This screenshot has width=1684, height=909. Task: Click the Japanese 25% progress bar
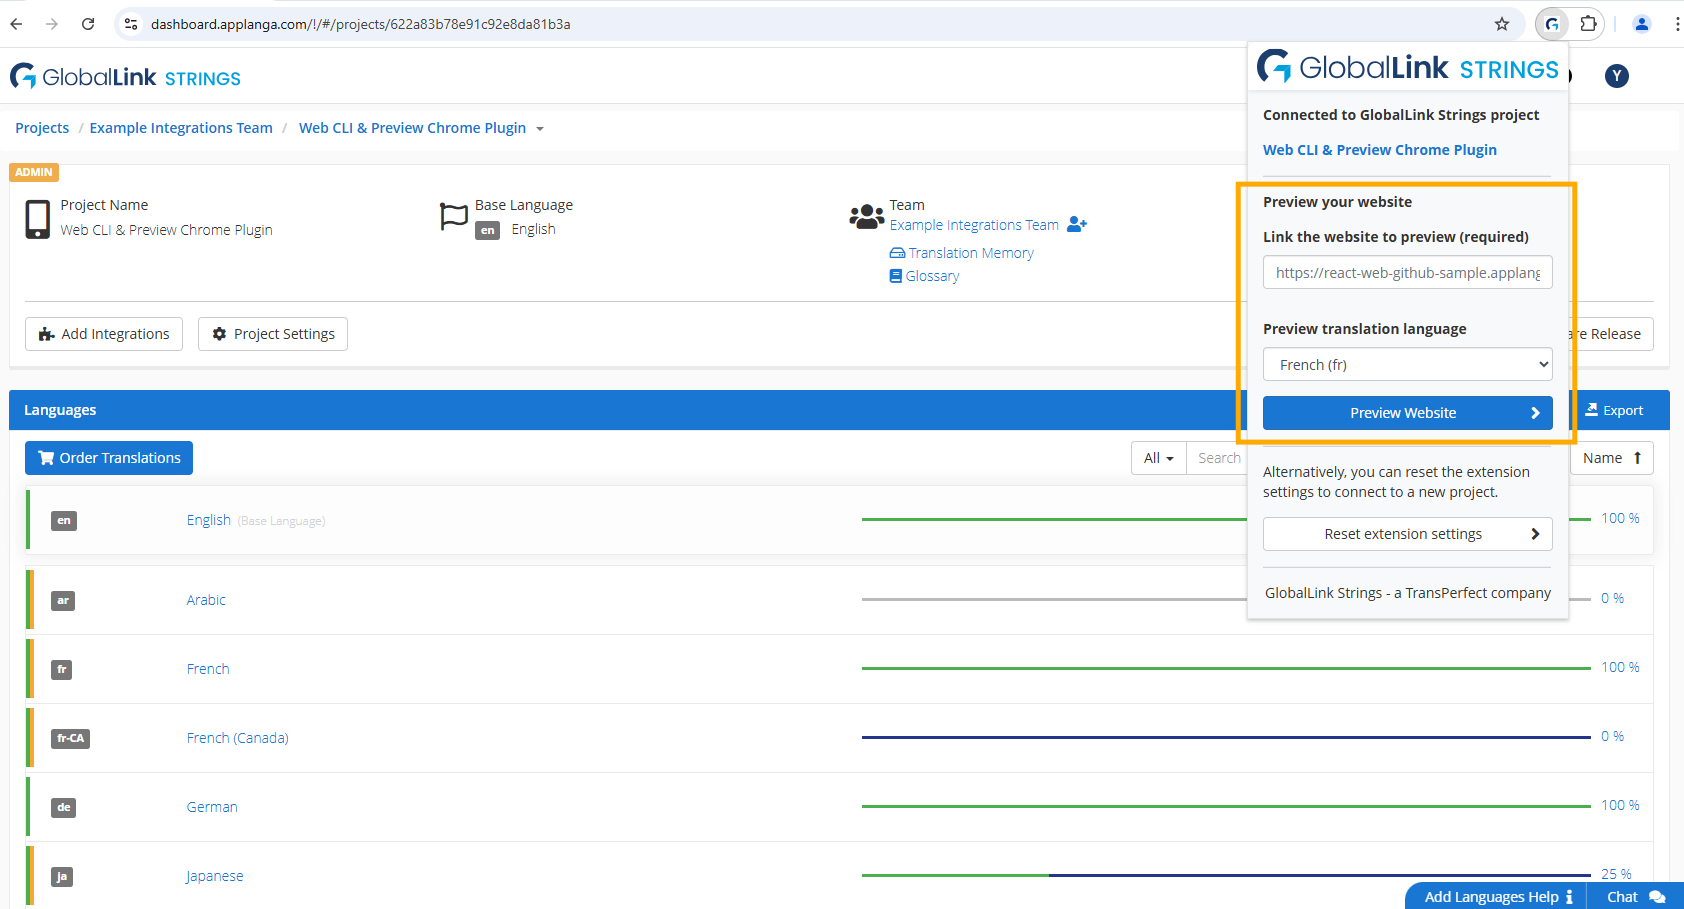(x=1226, y=875)
